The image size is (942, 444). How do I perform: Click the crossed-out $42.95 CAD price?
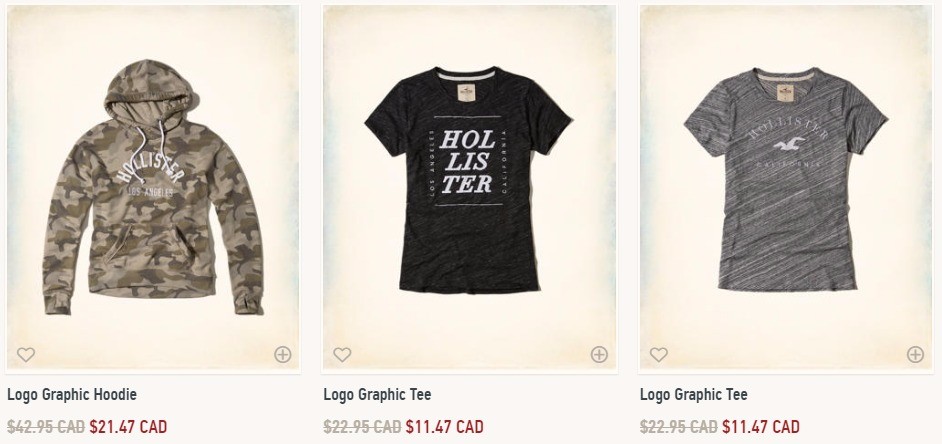[46, 426]
